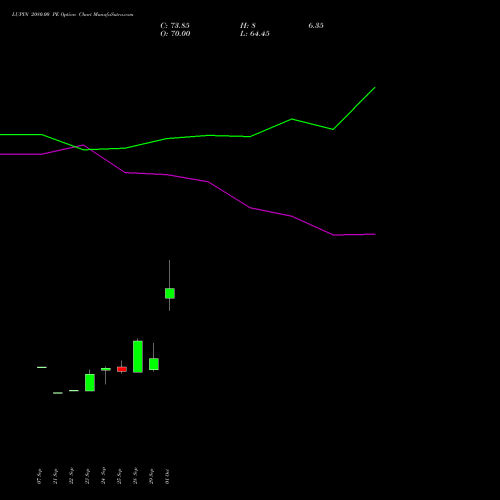Click the '29 Sep' date axis label
500x500 pixels.
(151, 476)
